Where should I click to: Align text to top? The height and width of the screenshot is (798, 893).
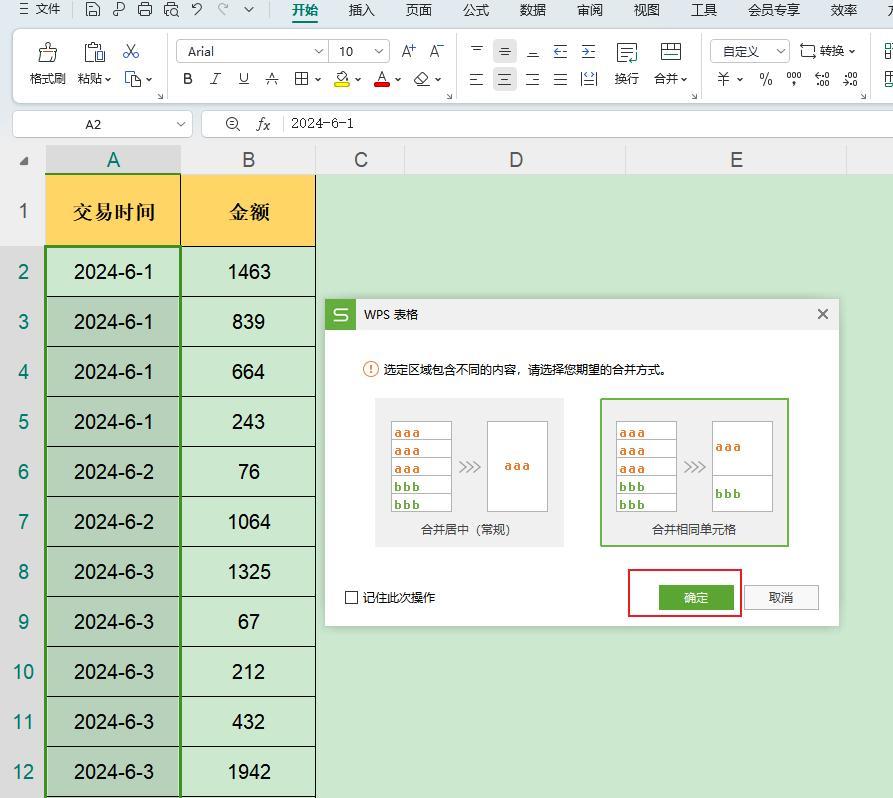tap(477, 51)
